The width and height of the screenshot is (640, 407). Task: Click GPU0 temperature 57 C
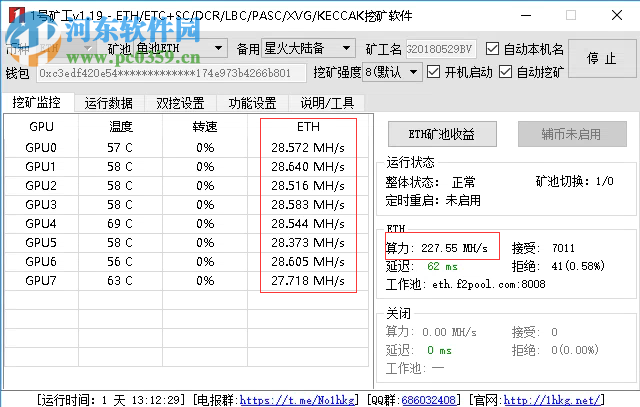pos(120,147)
